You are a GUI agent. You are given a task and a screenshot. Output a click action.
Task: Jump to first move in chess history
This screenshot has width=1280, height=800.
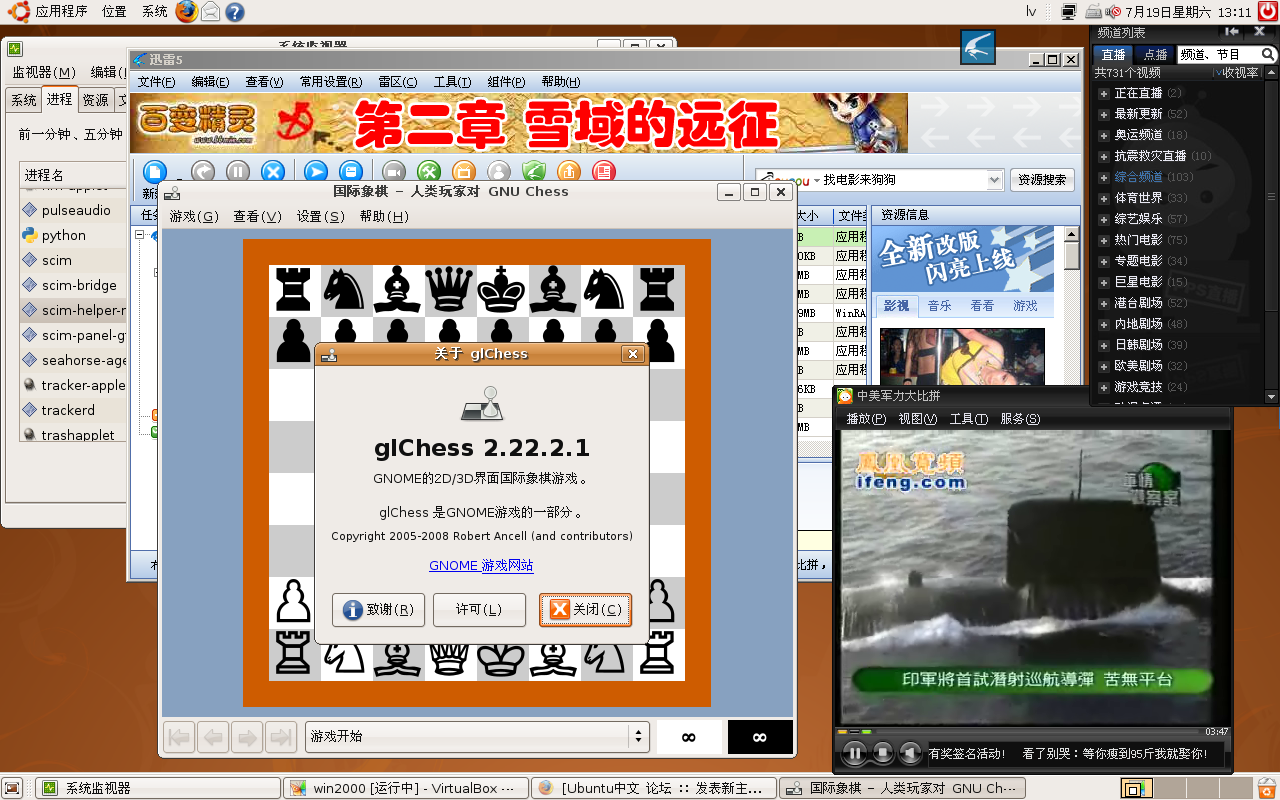tap(180, 738)
